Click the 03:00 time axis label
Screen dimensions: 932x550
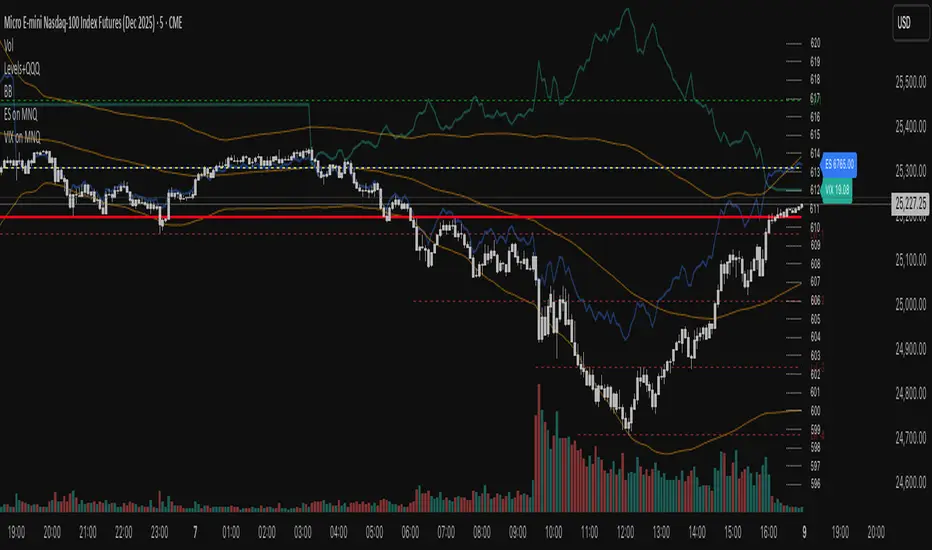click(303, 532)
